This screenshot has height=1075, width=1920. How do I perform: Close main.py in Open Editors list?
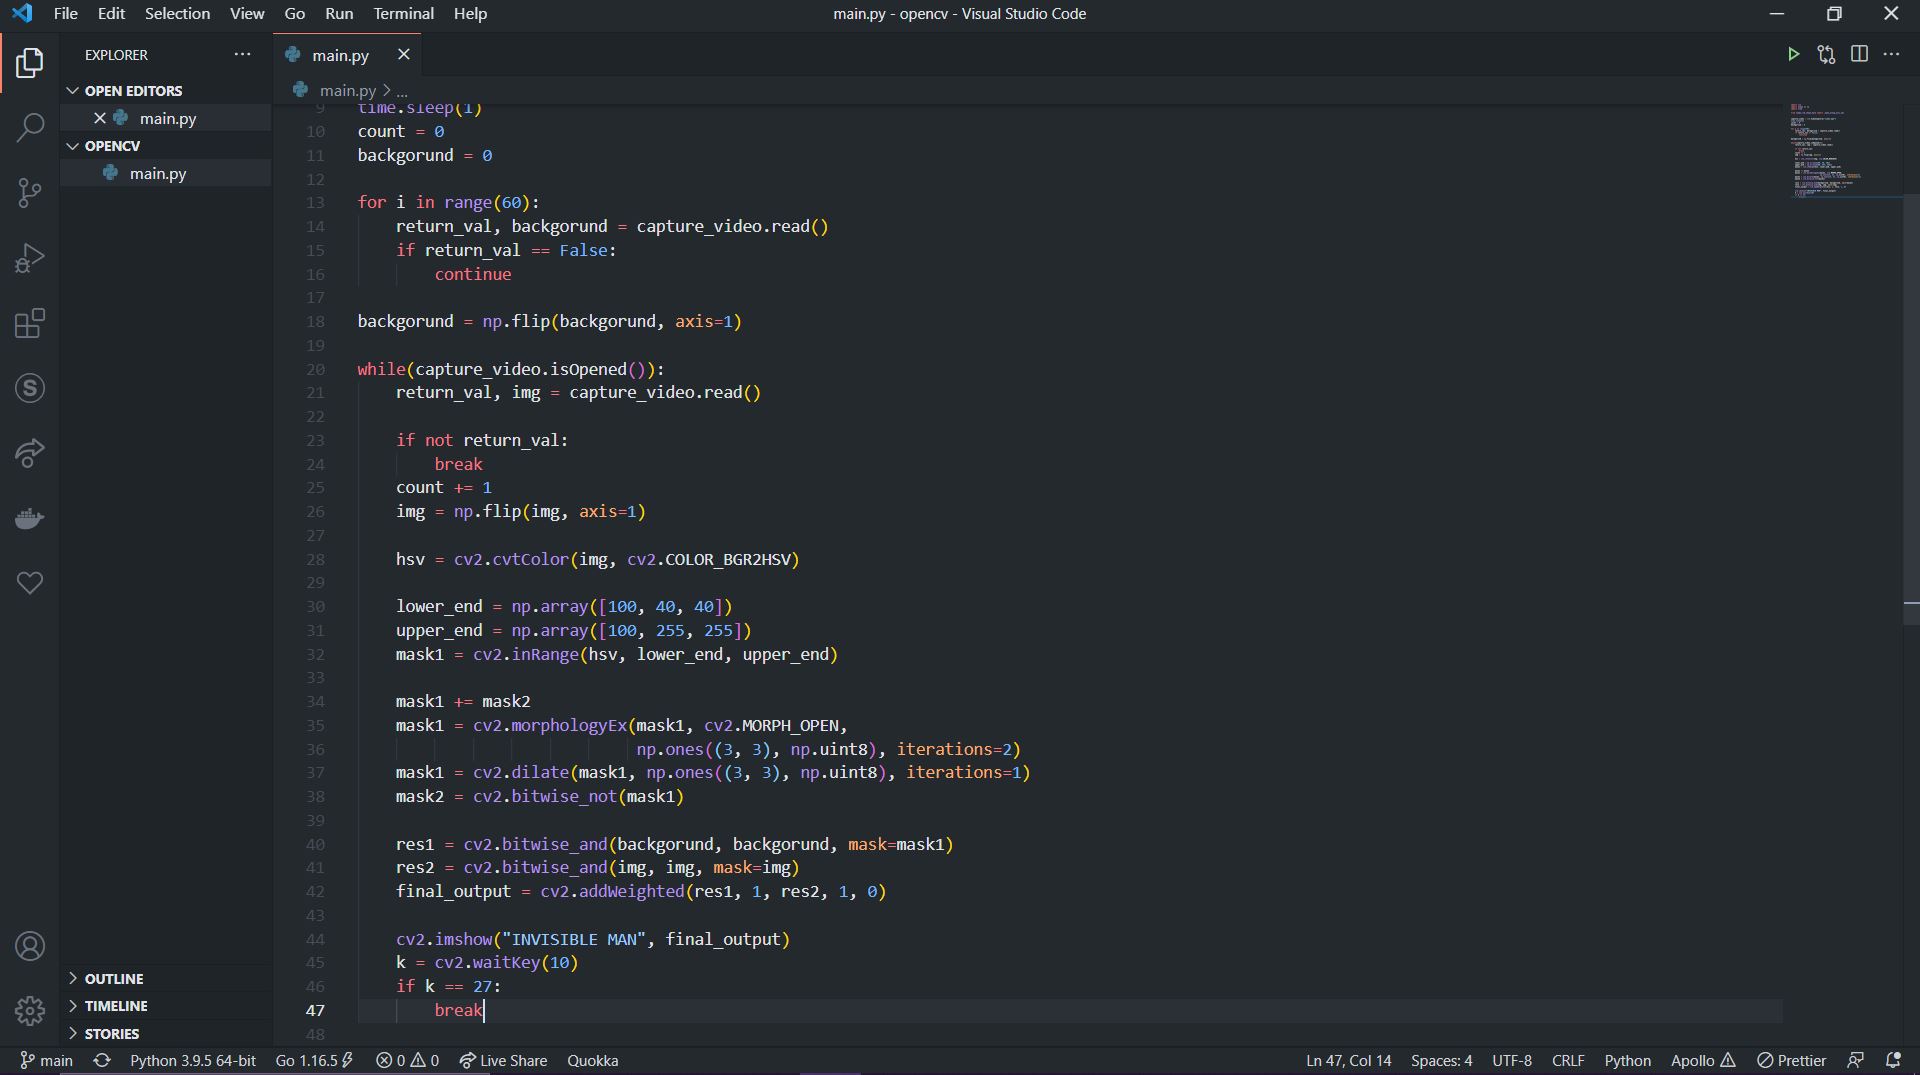coord(99,118)
